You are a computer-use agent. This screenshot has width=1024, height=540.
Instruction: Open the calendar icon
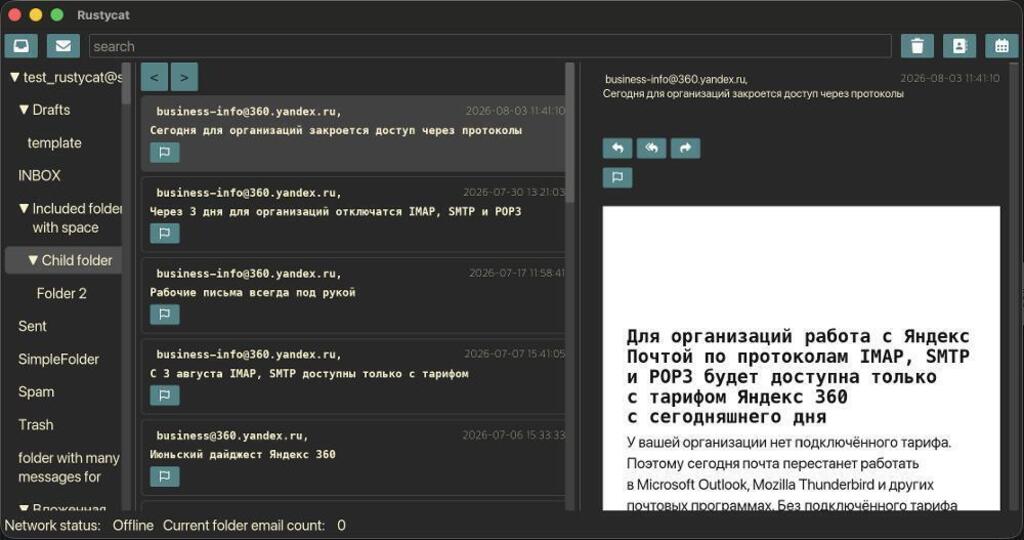[1002, 46]
